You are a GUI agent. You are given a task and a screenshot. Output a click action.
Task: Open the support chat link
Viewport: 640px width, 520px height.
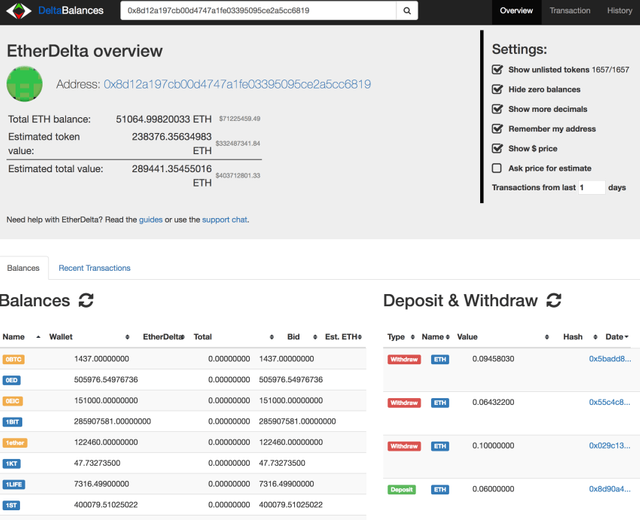(224, 220)
